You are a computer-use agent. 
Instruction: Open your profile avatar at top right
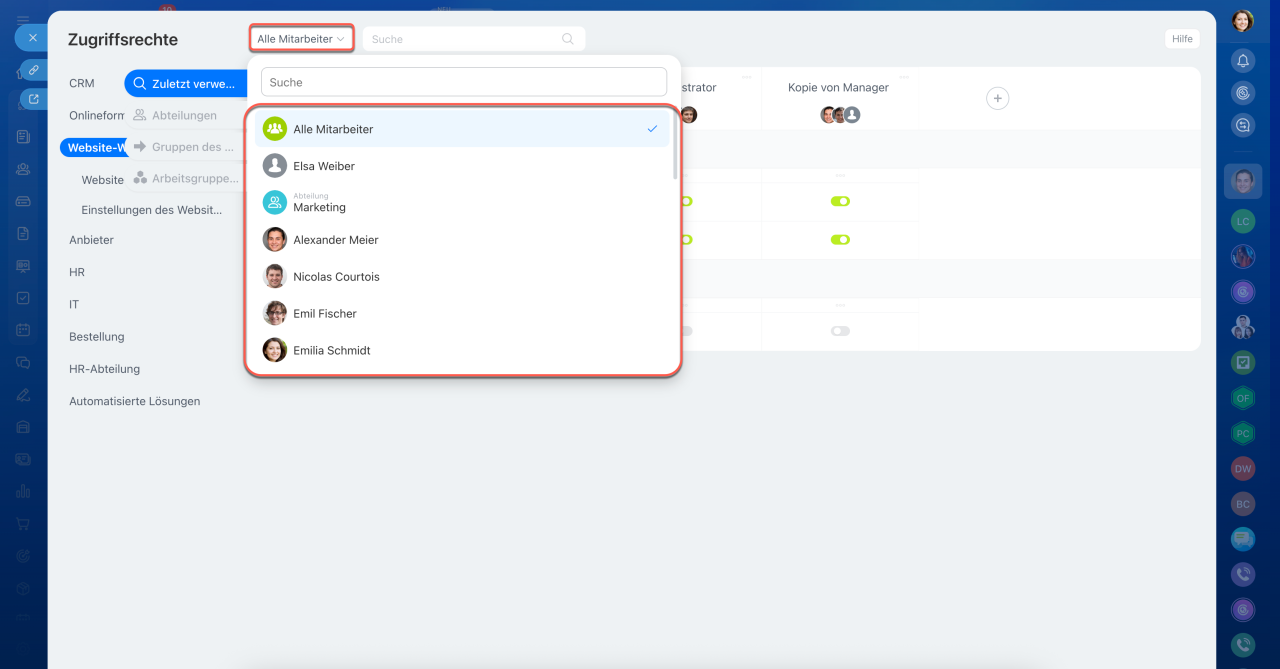1243,21
